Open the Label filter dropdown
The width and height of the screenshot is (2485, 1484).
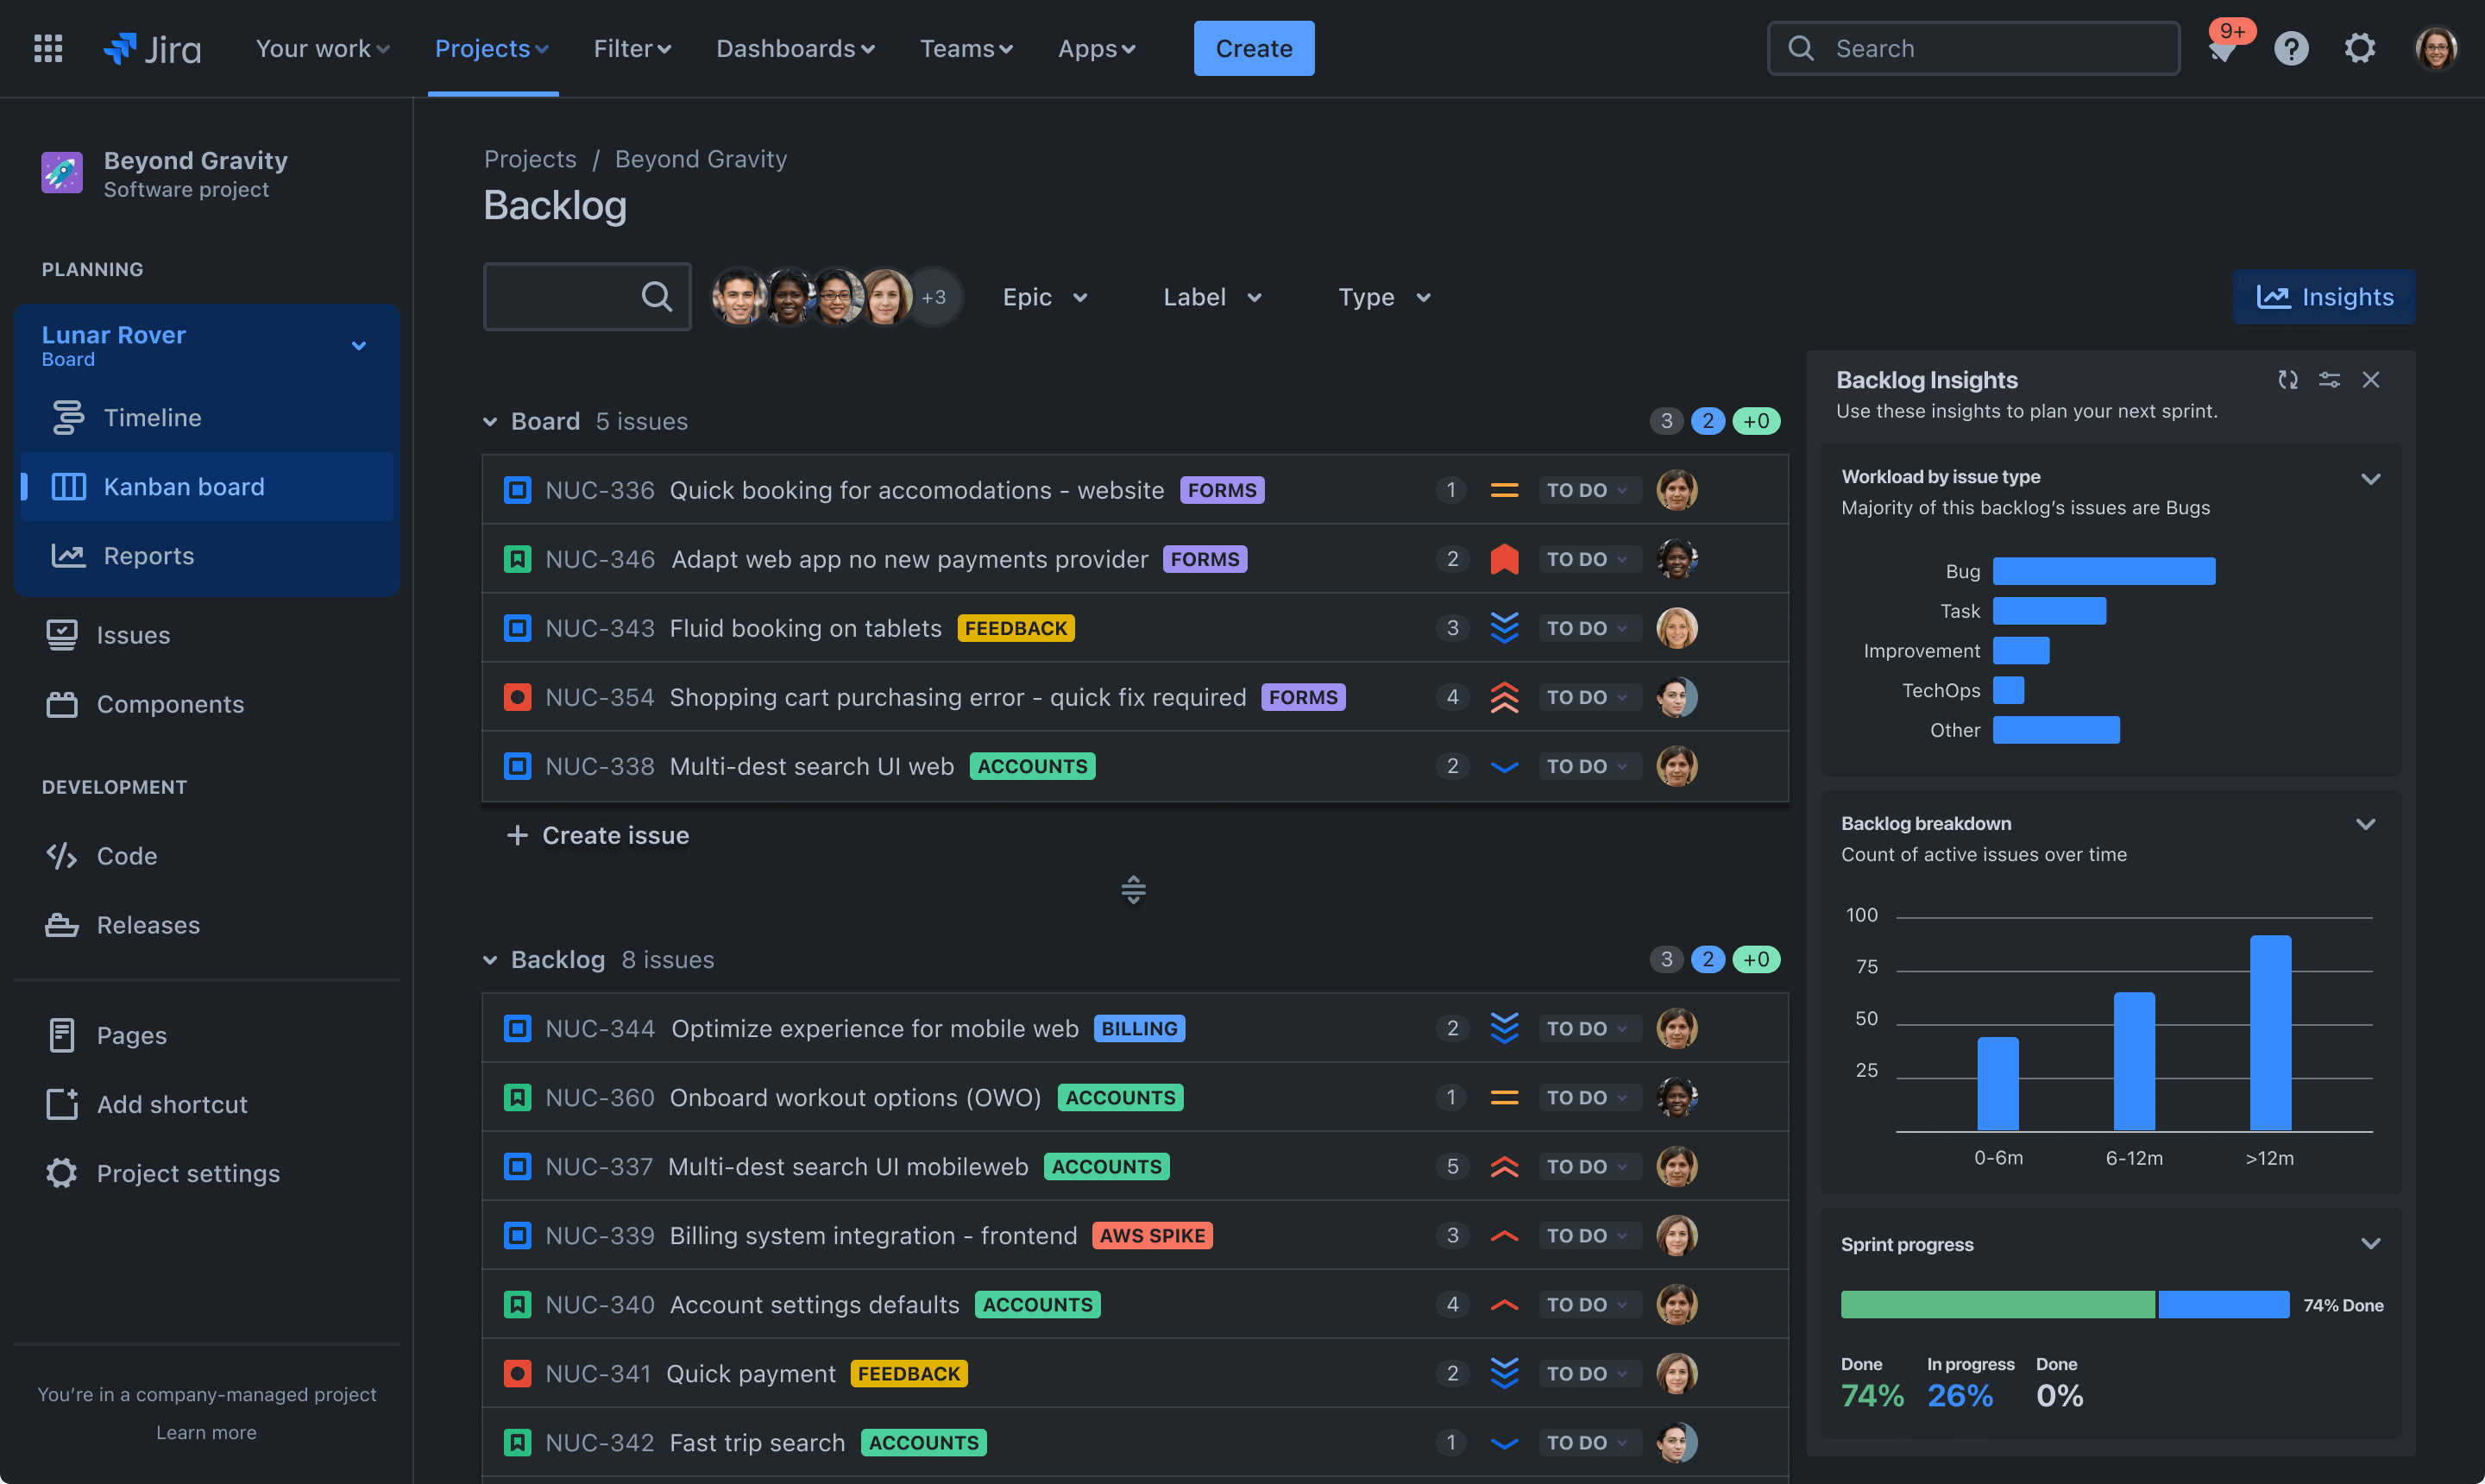pyautogui.click(x=1213, y=295)
